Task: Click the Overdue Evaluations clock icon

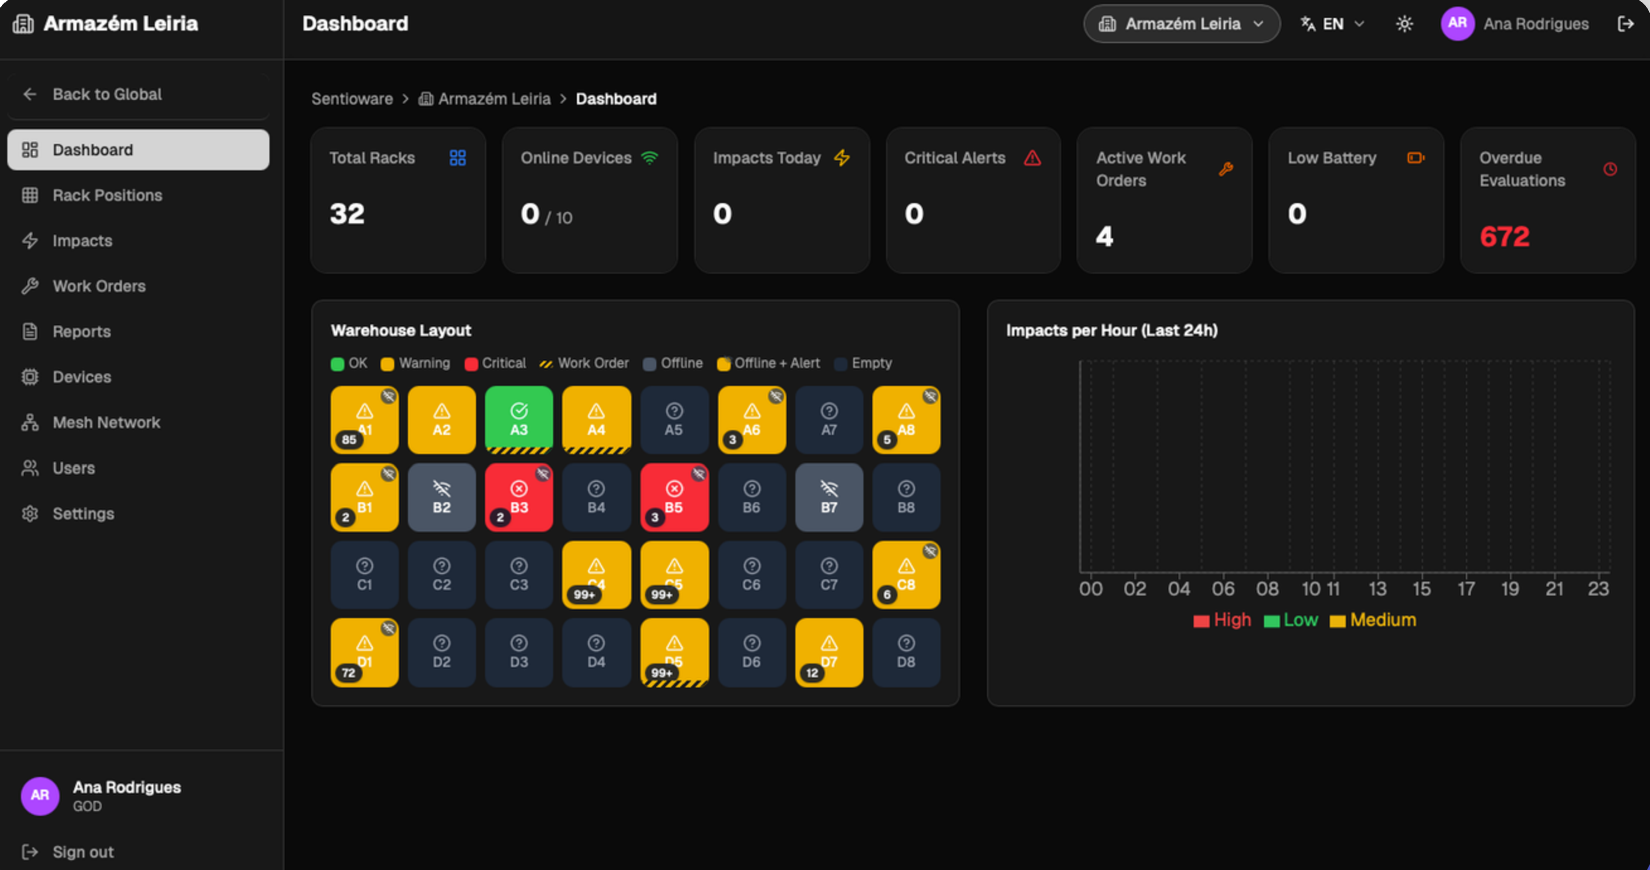Action: tap(1610, 169)
